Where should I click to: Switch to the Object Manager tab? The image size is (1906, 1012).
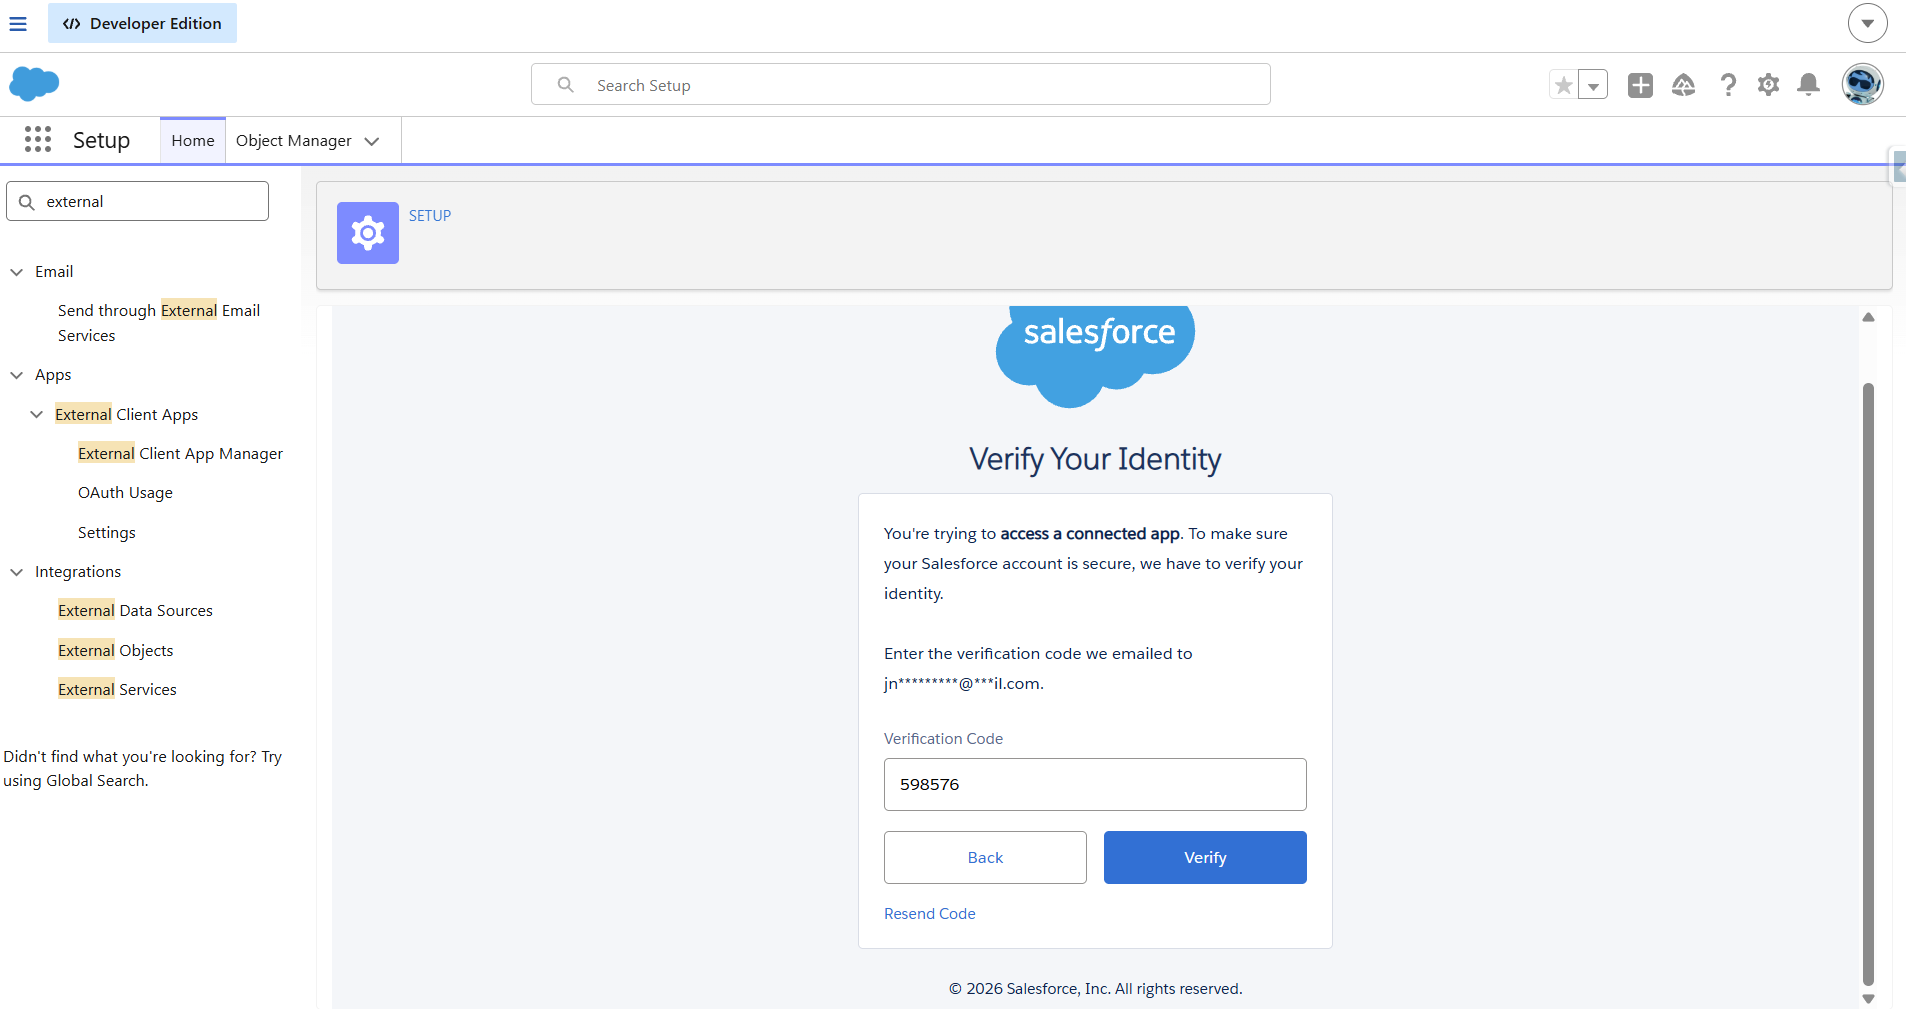[x=294, y=141]
